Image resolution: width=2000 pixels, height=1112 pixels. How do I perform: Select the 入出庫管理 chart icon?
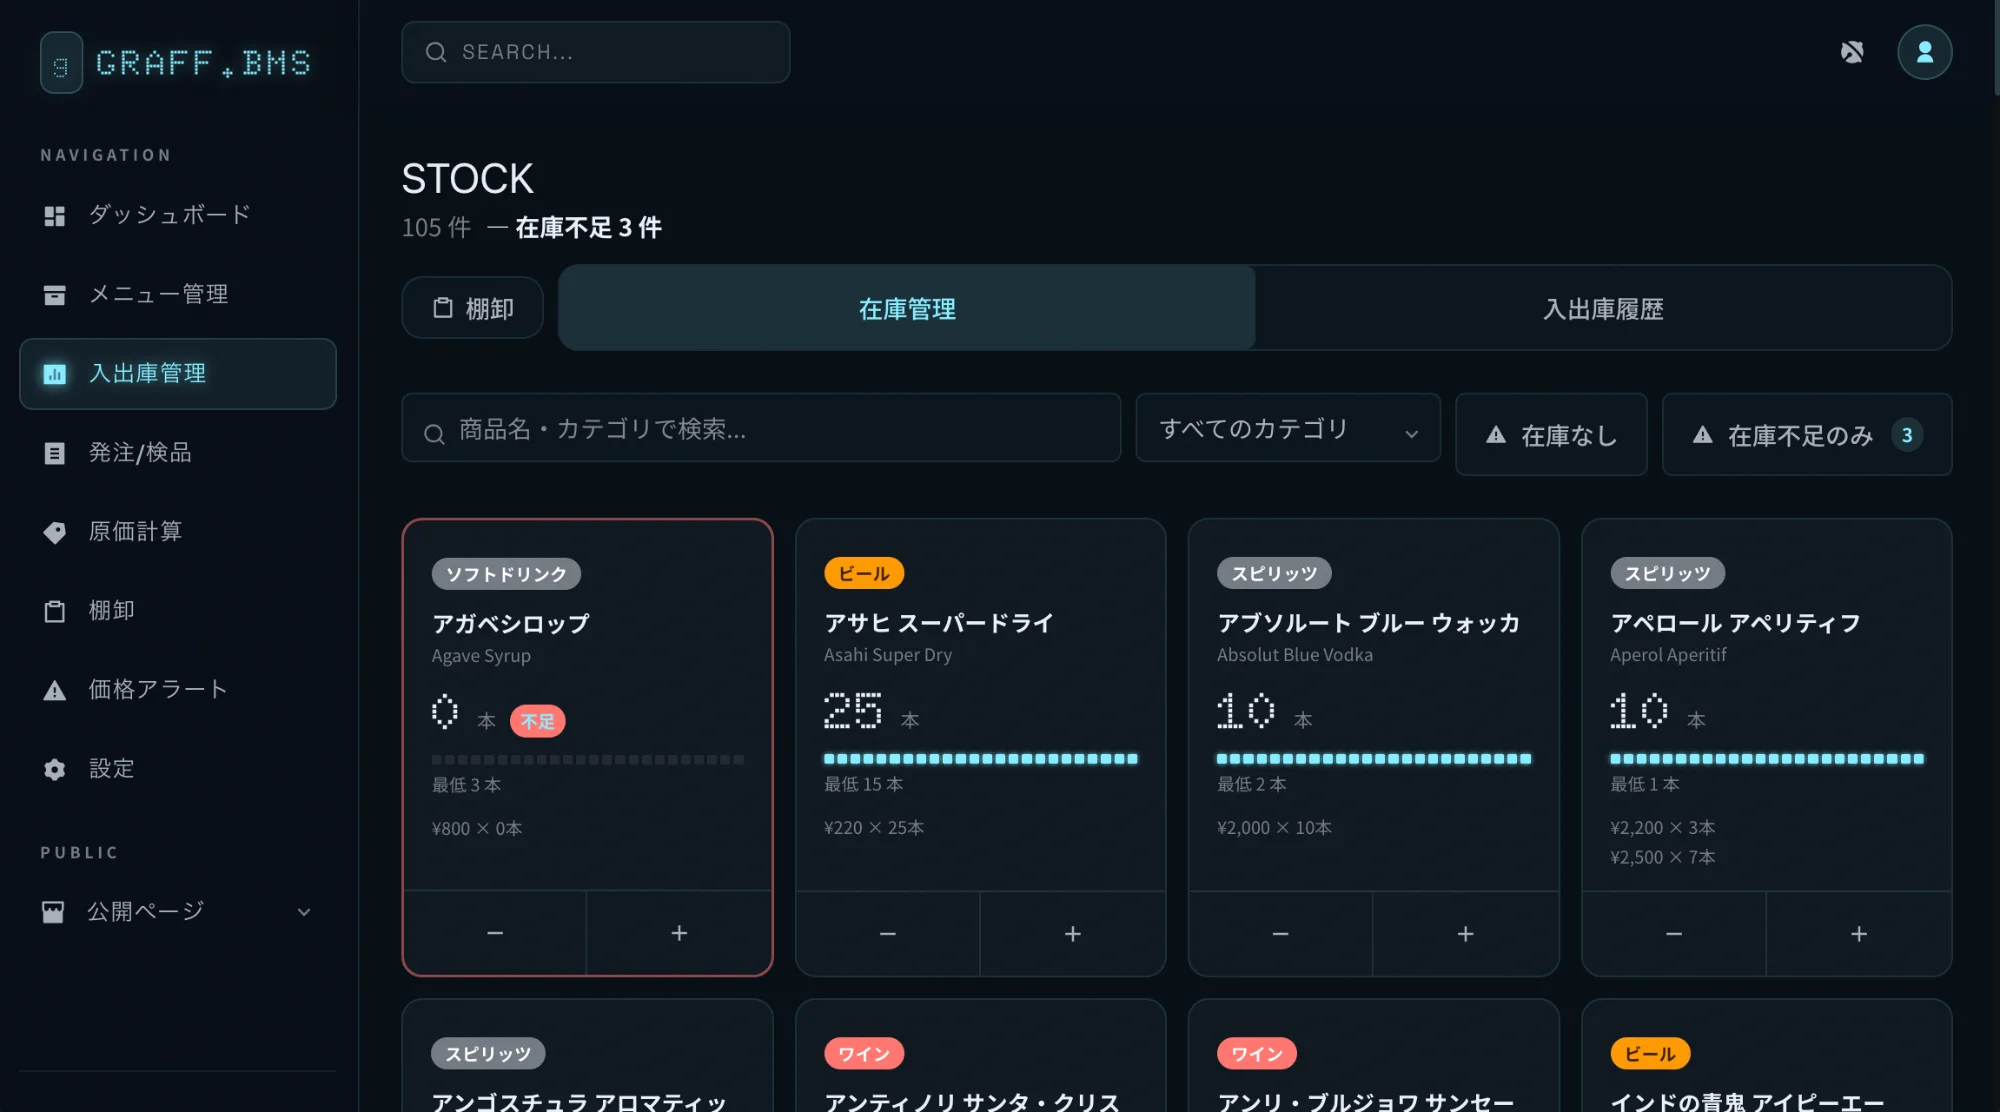(55, 374)
